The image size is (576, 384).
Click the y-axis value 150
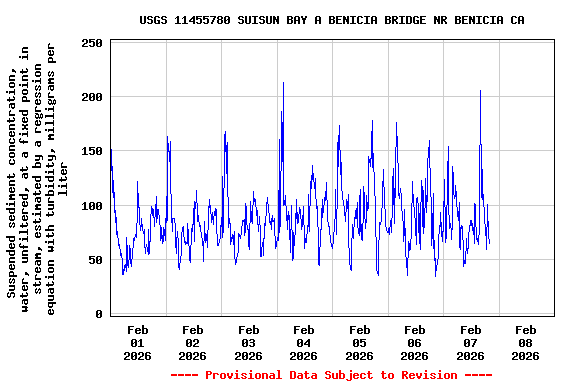[x=92, y=151]
